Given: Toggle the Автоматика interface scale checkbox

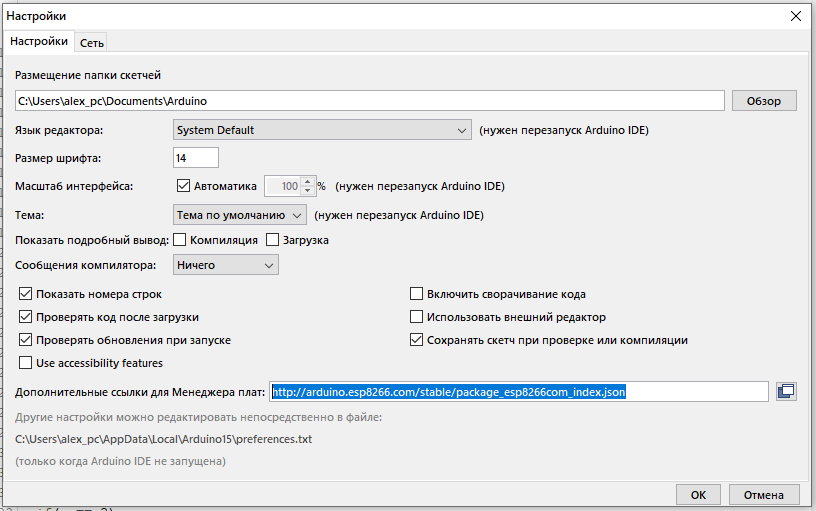Looking at the screenshot, I should (x=183, y=186).
